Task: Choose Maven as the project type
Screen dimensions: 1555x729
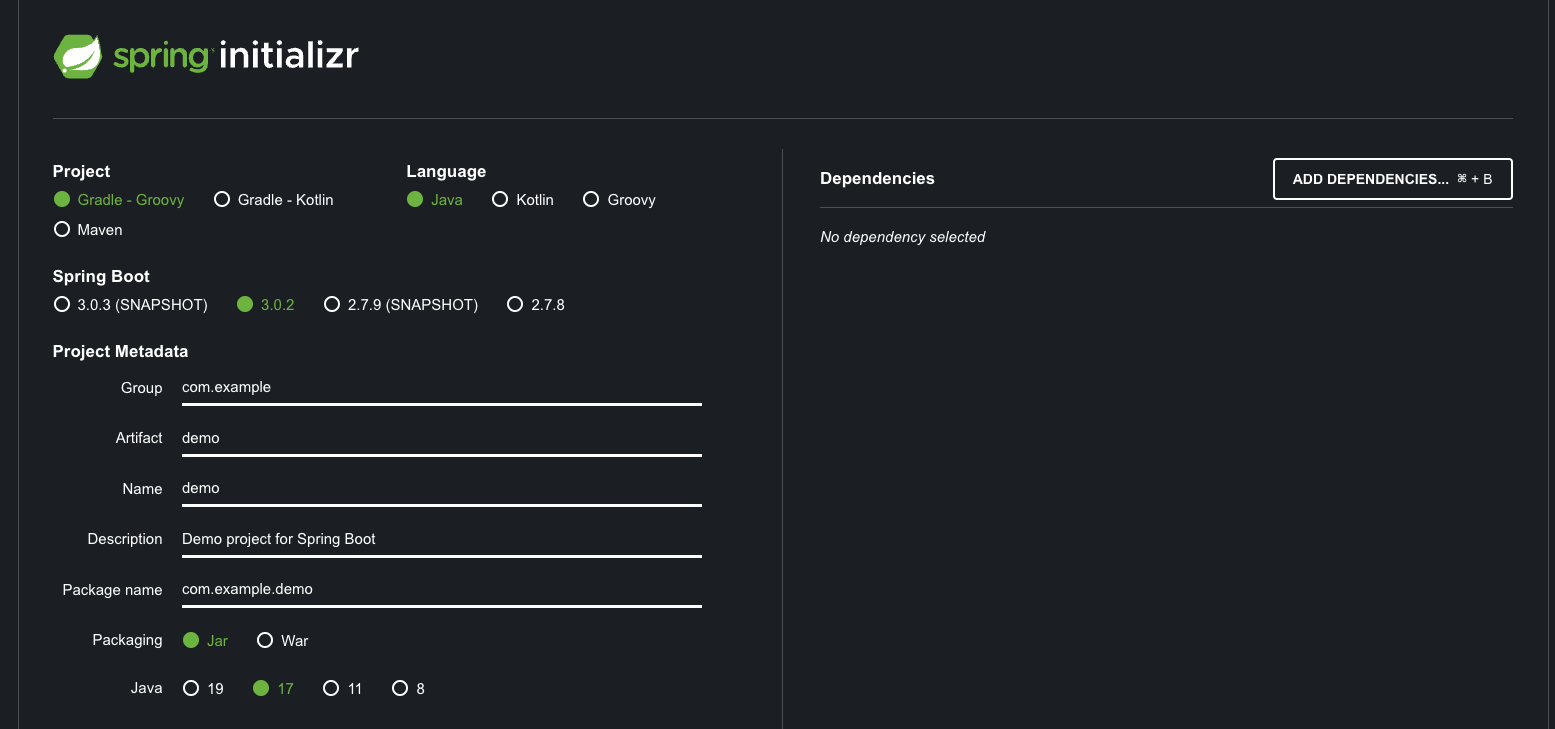Action: (88, 230)
